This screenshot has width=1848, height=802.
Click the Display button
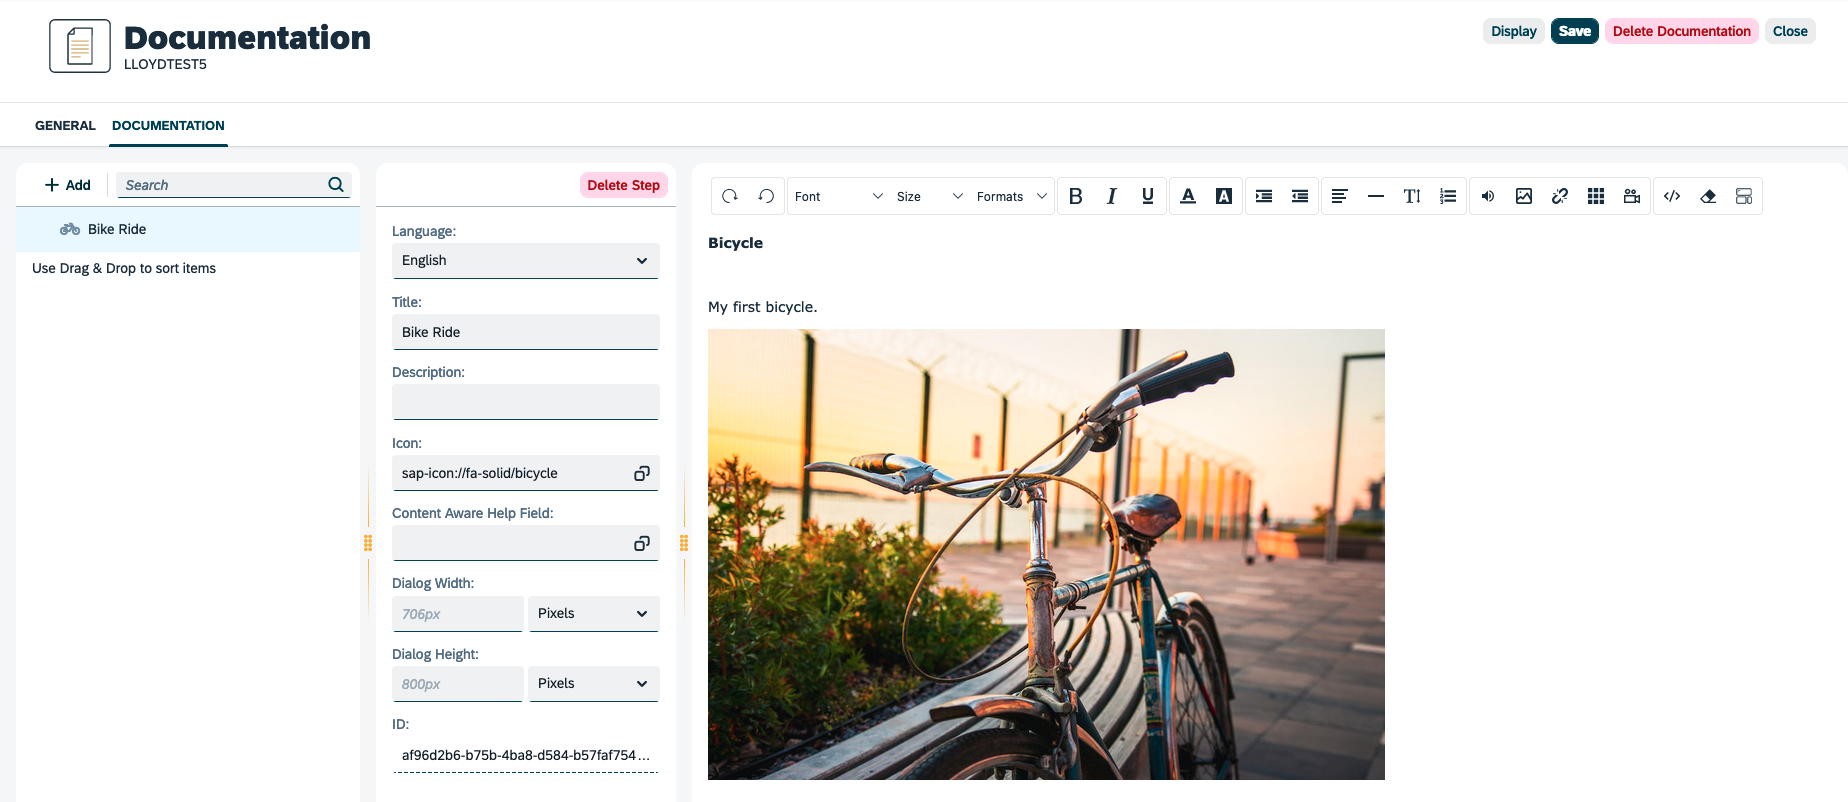click(1514, 31)
